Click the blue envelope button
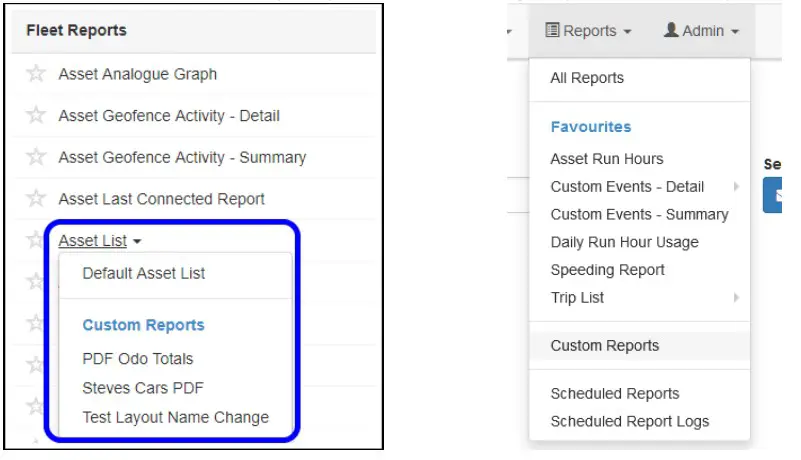The width and height of the screenshot is (801, 460). [774, 195]
